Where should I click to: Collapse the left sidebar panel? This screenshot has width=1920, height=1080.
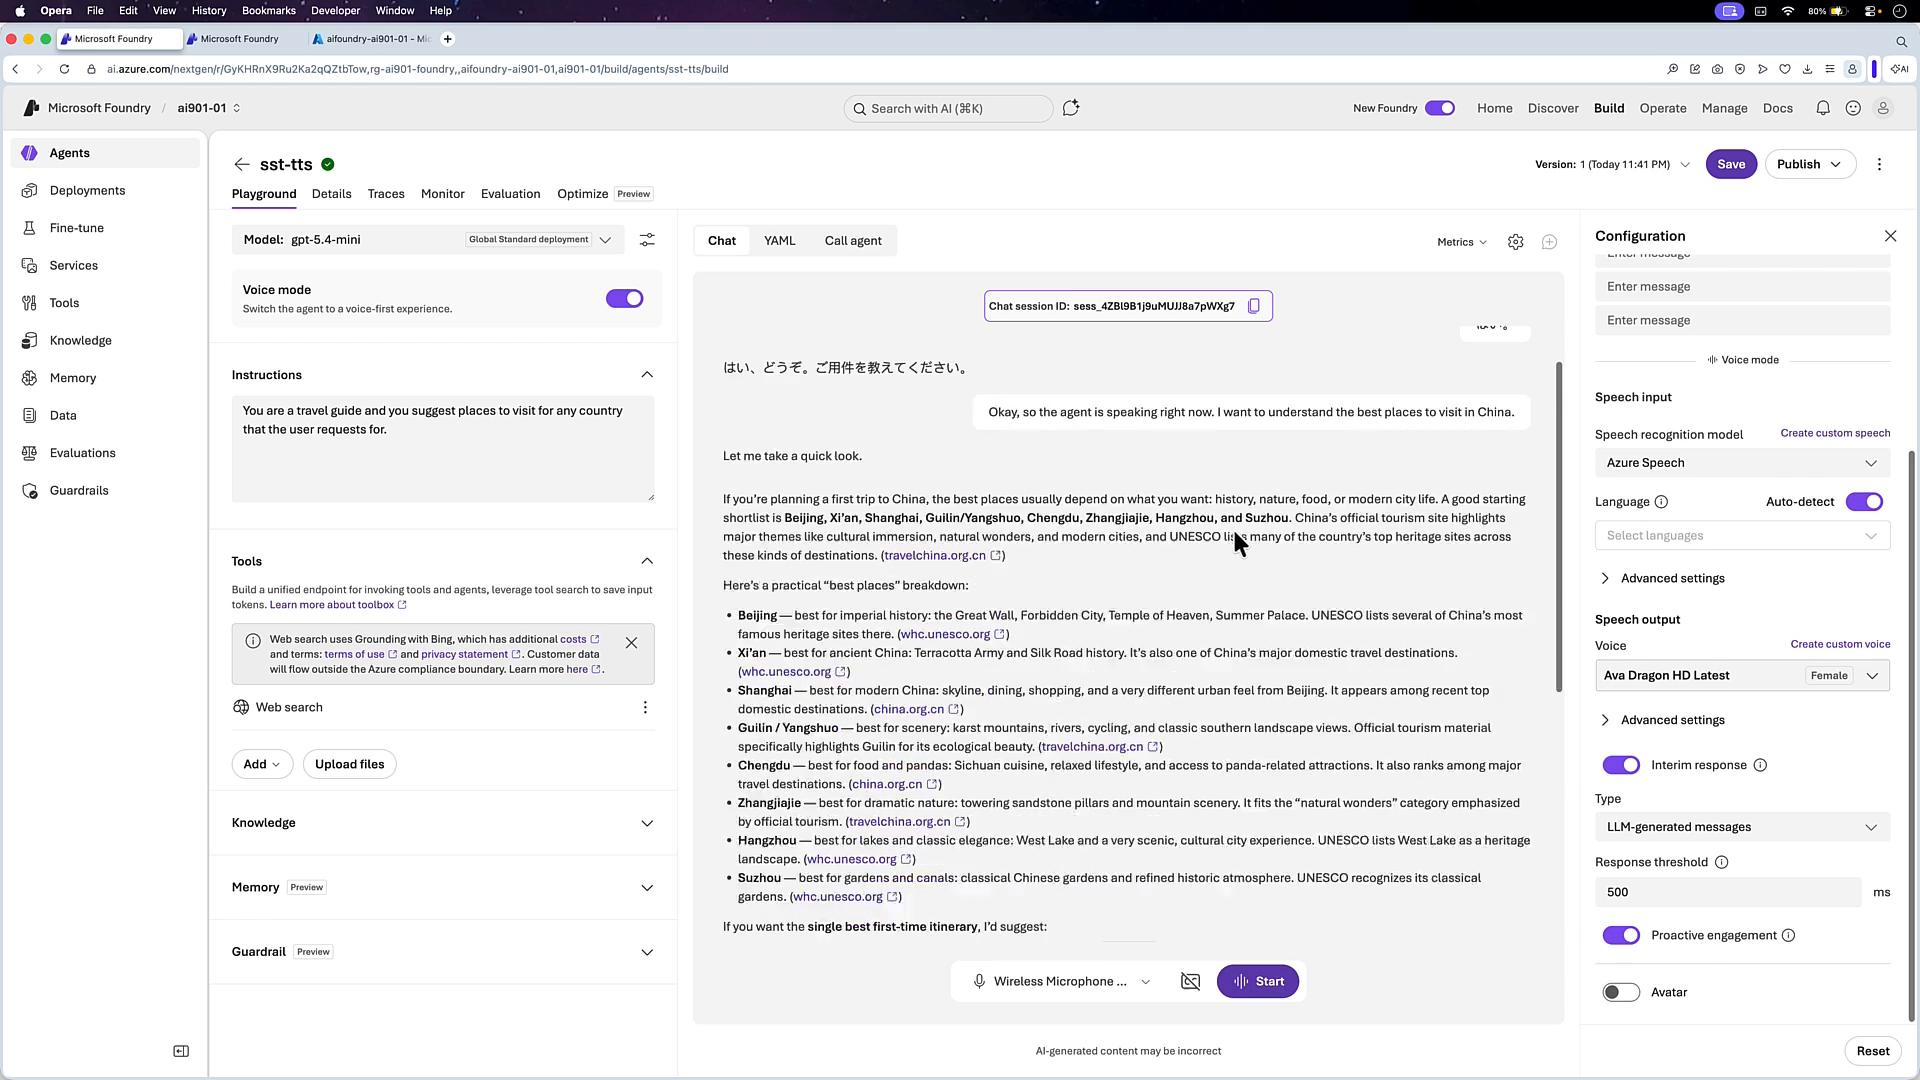tap(181, 1051)
